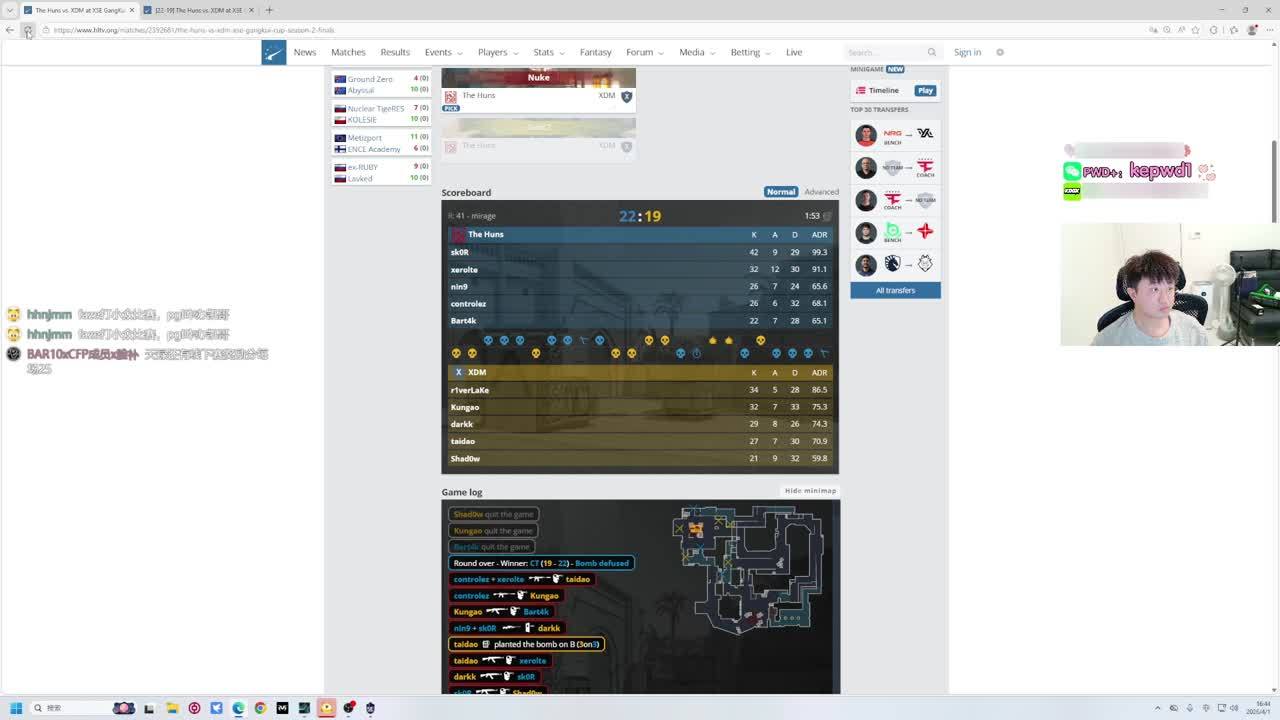Image resolution: width=1280 pixels, height=720 pixels.
Task: Click the player avatar beside NRG transfer
Action: tap(866, 135)
